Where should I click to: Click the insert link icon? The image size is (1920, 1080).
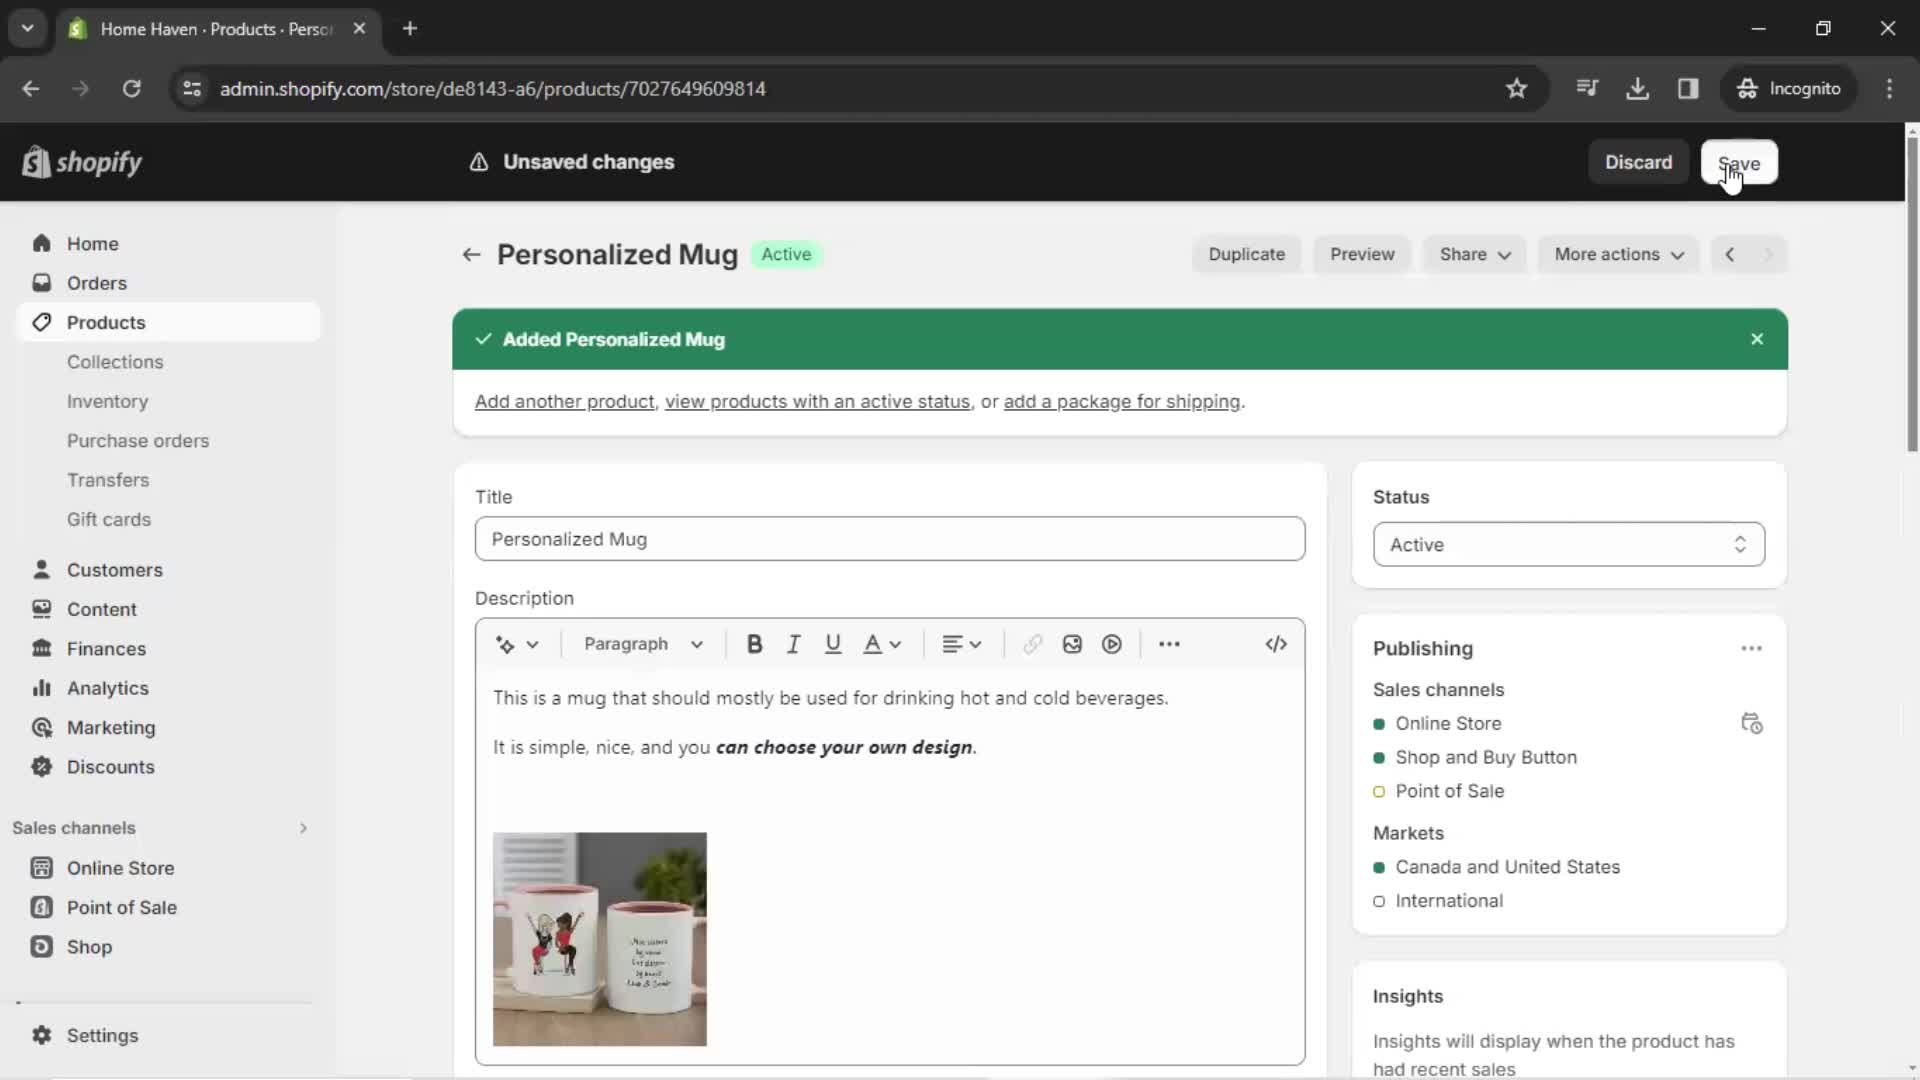1033,644
